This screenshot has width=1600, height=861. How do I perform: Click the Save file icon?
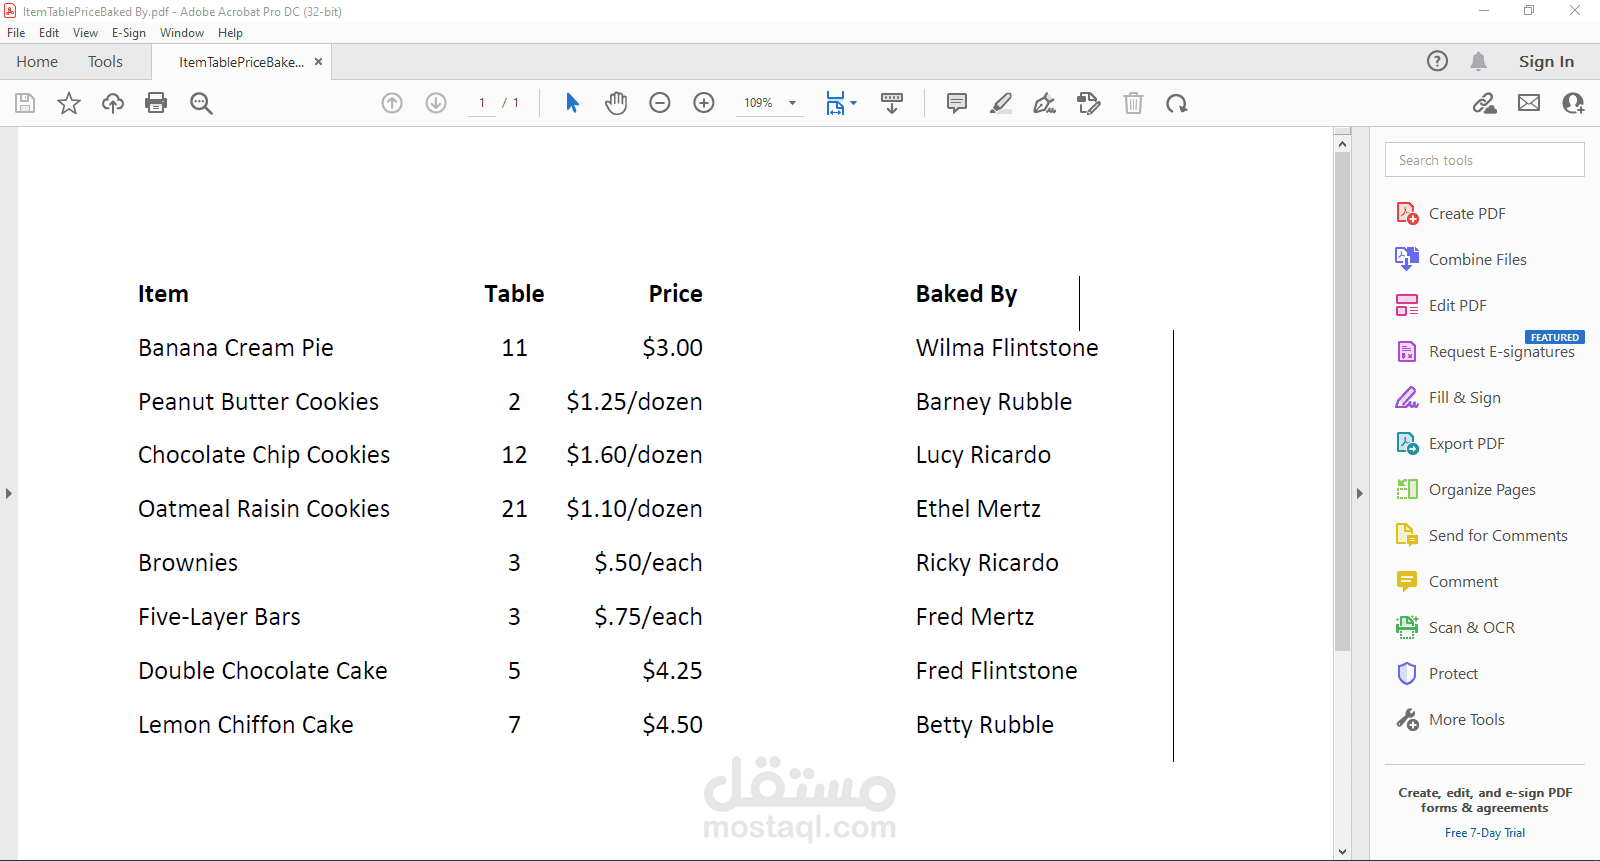[25, 103]
